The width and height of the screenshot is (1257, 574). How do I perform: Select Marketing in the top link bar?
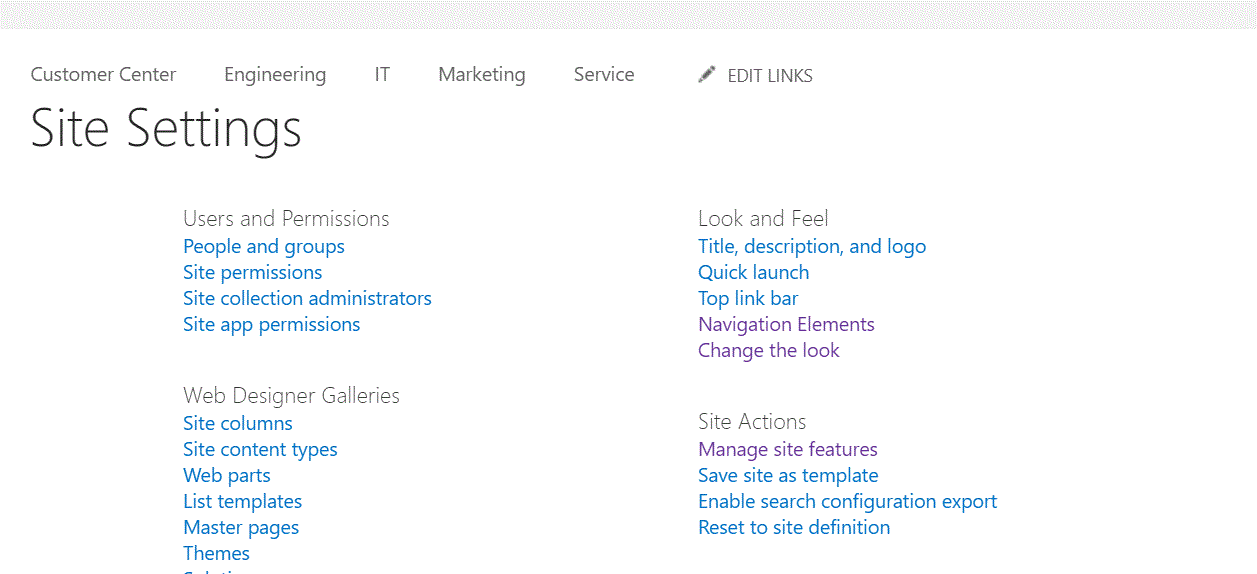click(x=482, y=75)
